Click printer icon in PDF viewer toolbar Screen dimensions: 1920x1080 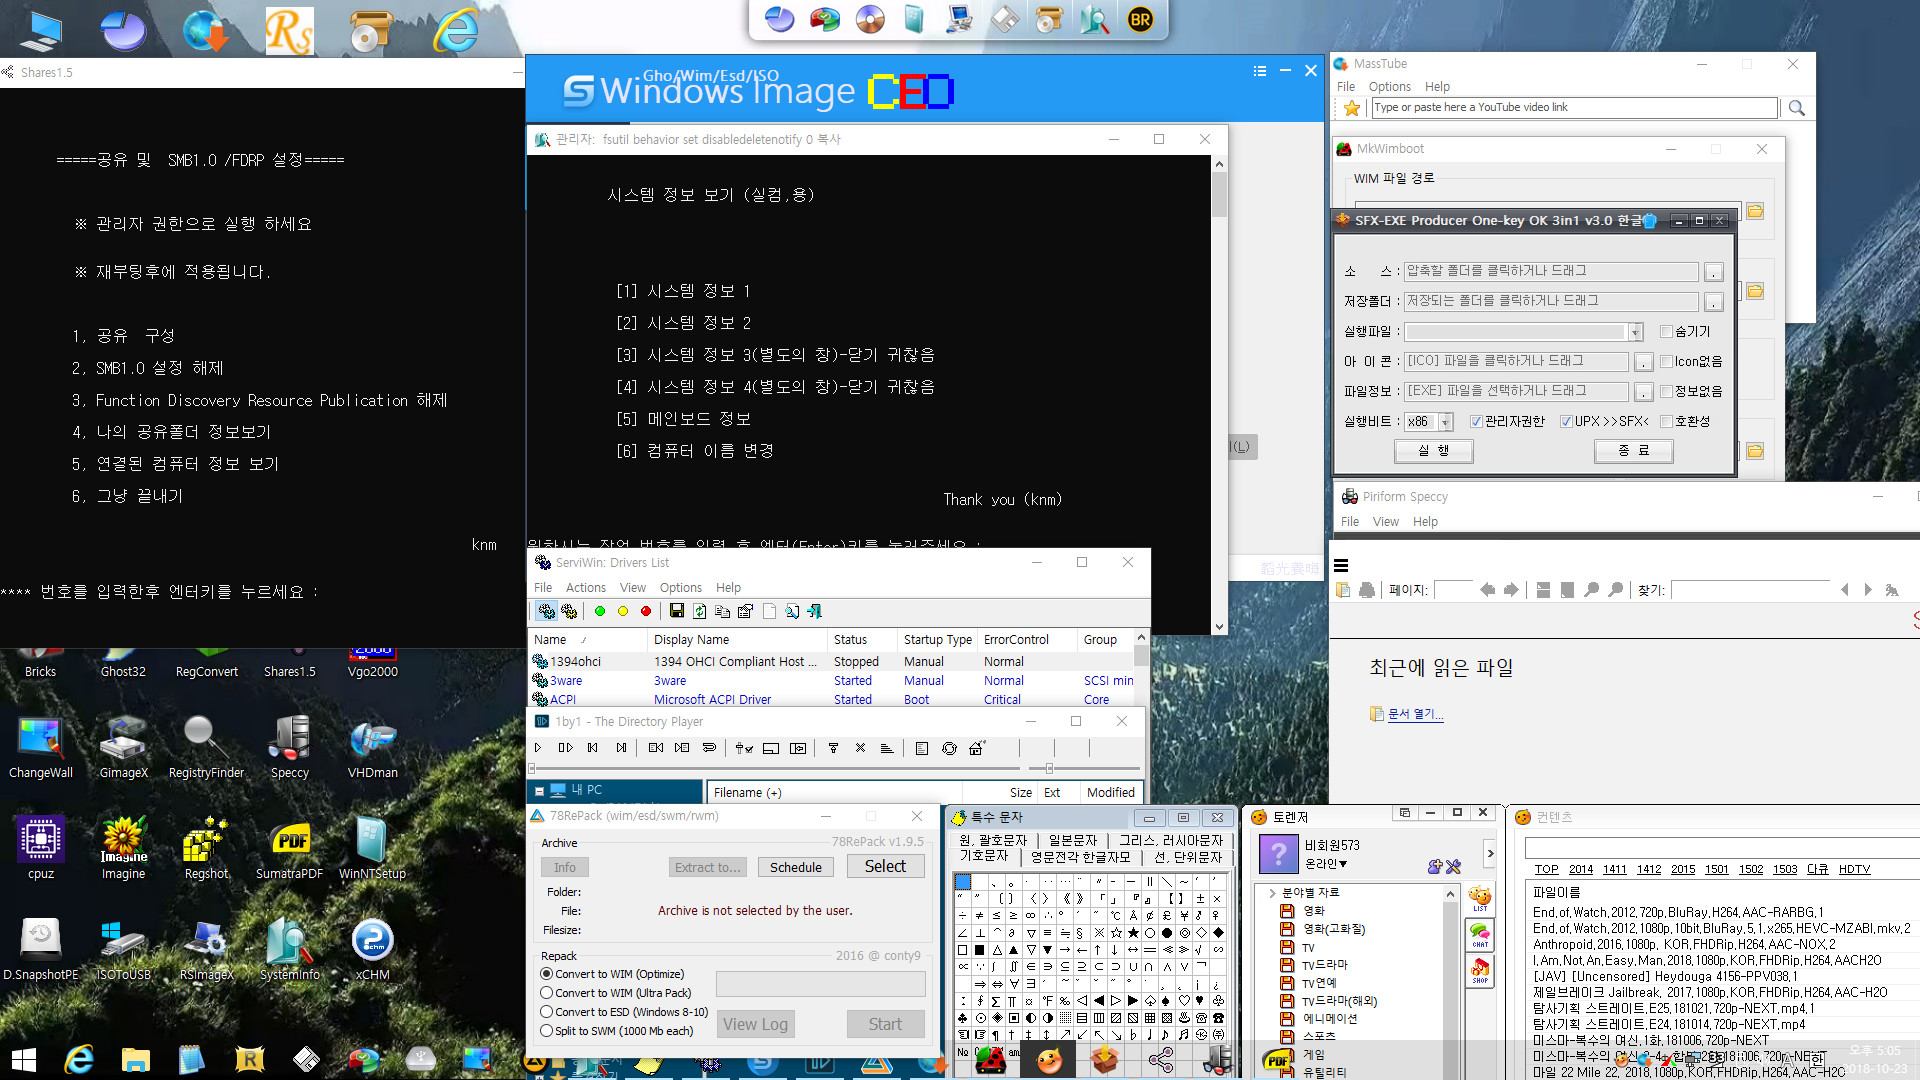pyautogui.click(x=1367, y=590)
